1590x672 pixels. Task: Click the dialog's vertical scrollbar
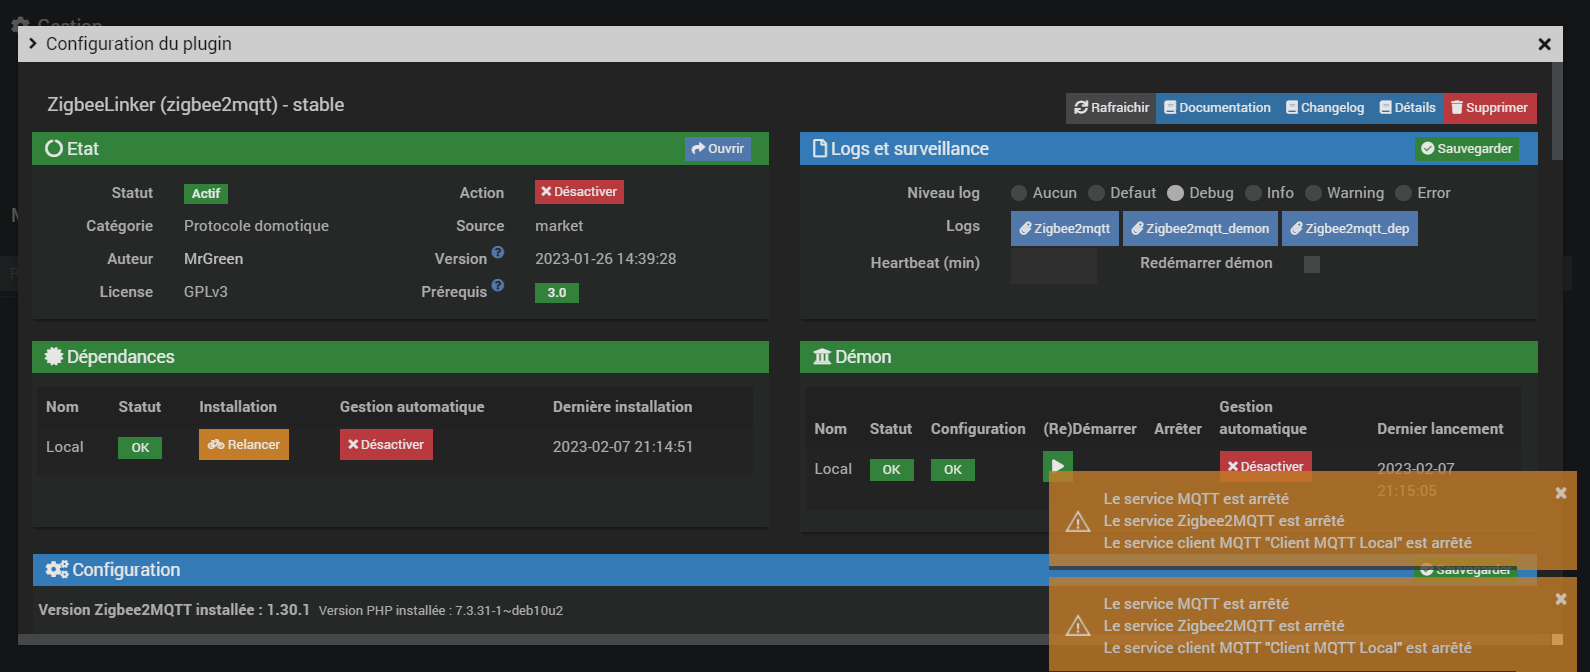[1557, 111]
